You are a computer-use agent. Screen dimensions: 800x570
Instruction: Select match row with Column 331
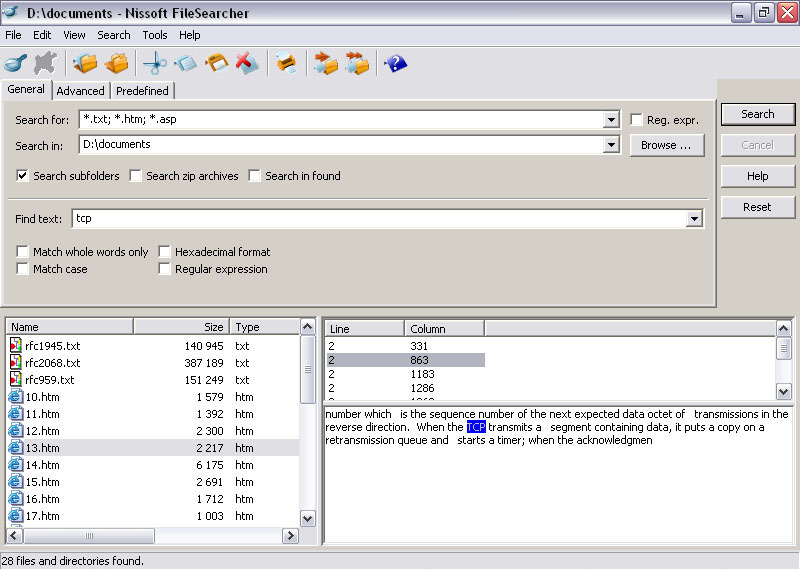click(405, 346)
